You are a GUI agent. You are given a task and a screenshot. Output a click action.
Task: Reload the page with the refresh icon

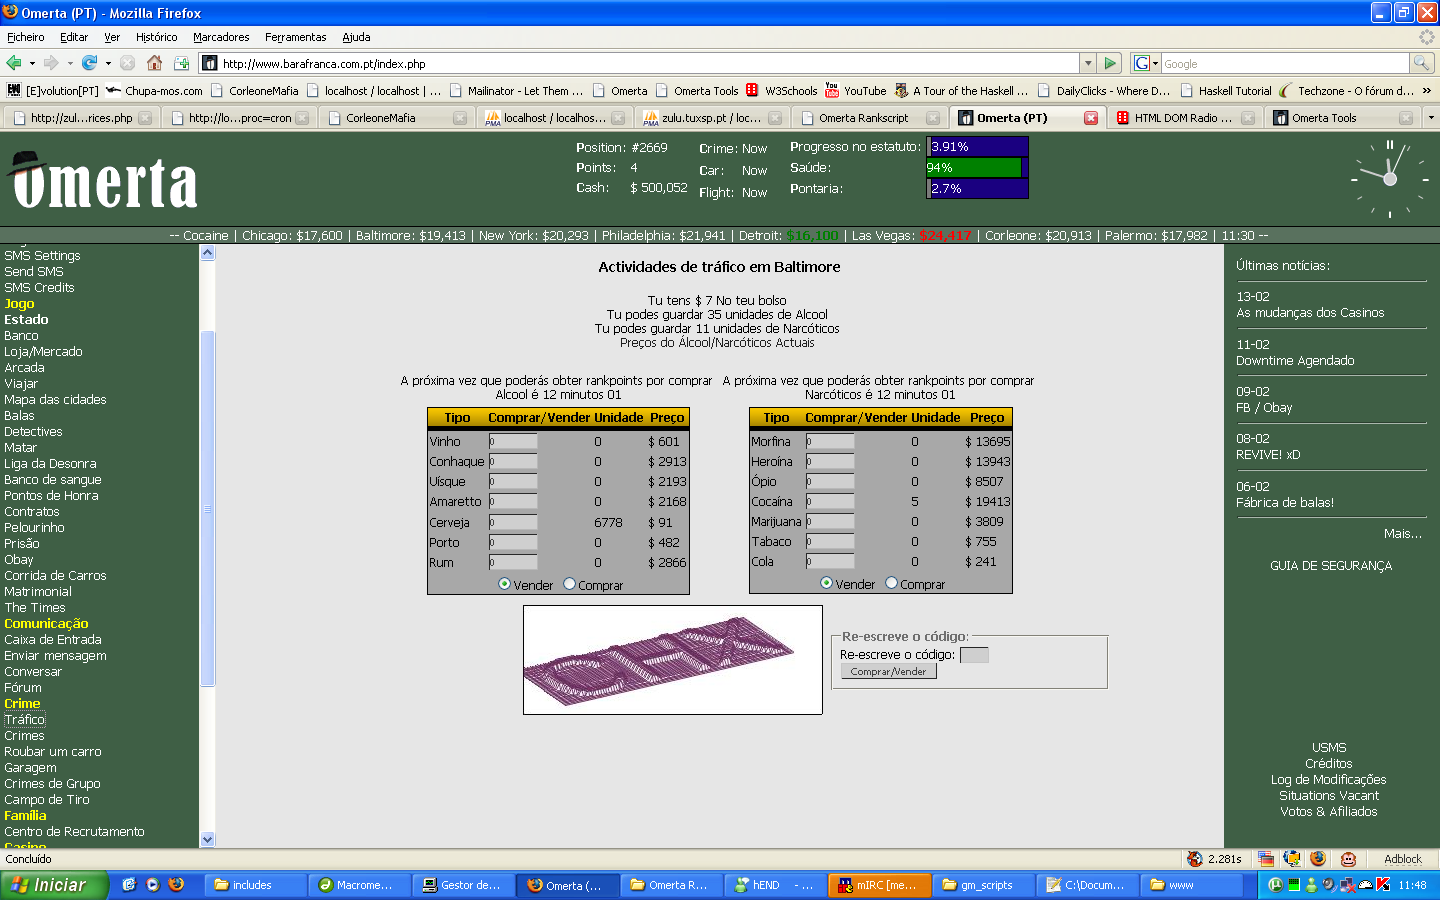pos(89,63)
